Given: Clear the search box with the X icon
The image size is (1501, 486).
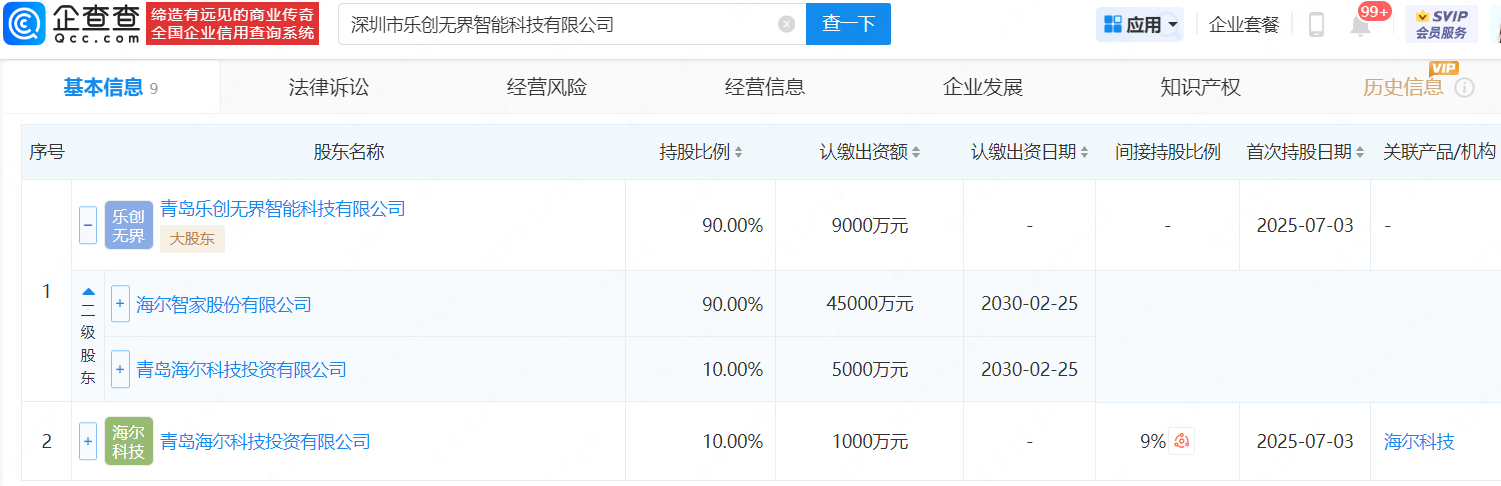Looking at the screenshot, I should pos(787,24).
